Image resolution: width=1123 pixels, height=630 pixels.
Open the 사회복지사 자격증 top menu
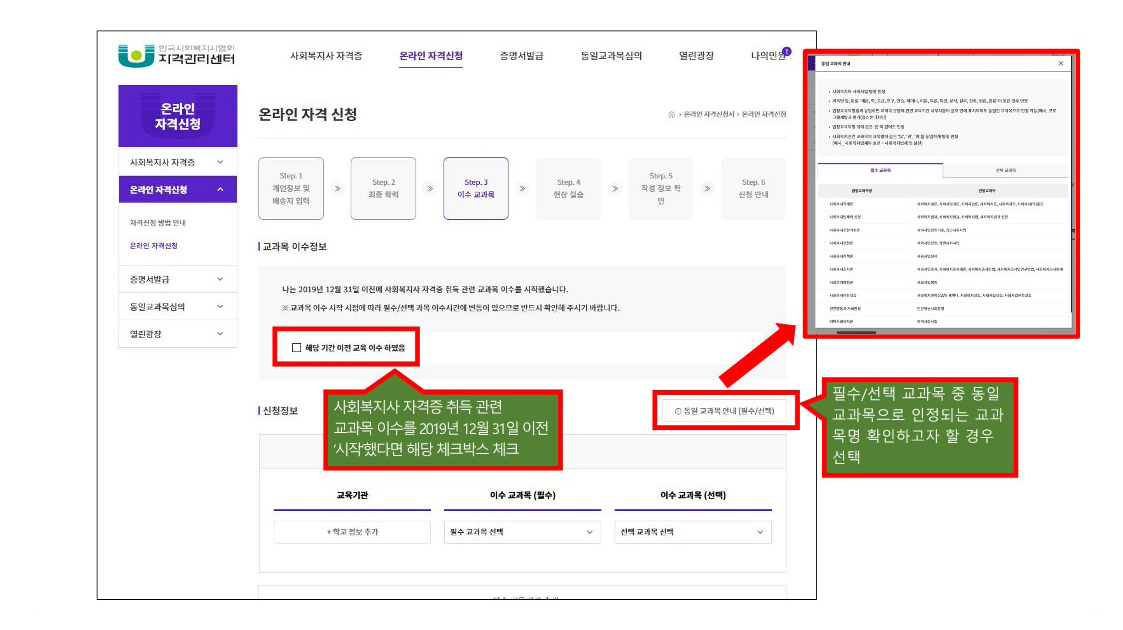coord(326,56)
